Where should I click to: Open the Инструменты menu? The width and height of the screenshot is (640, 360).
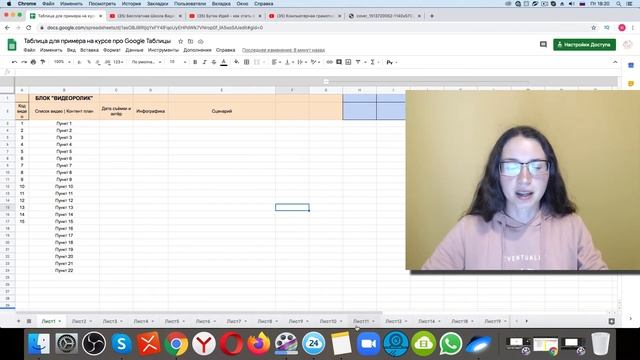(163, 50)
